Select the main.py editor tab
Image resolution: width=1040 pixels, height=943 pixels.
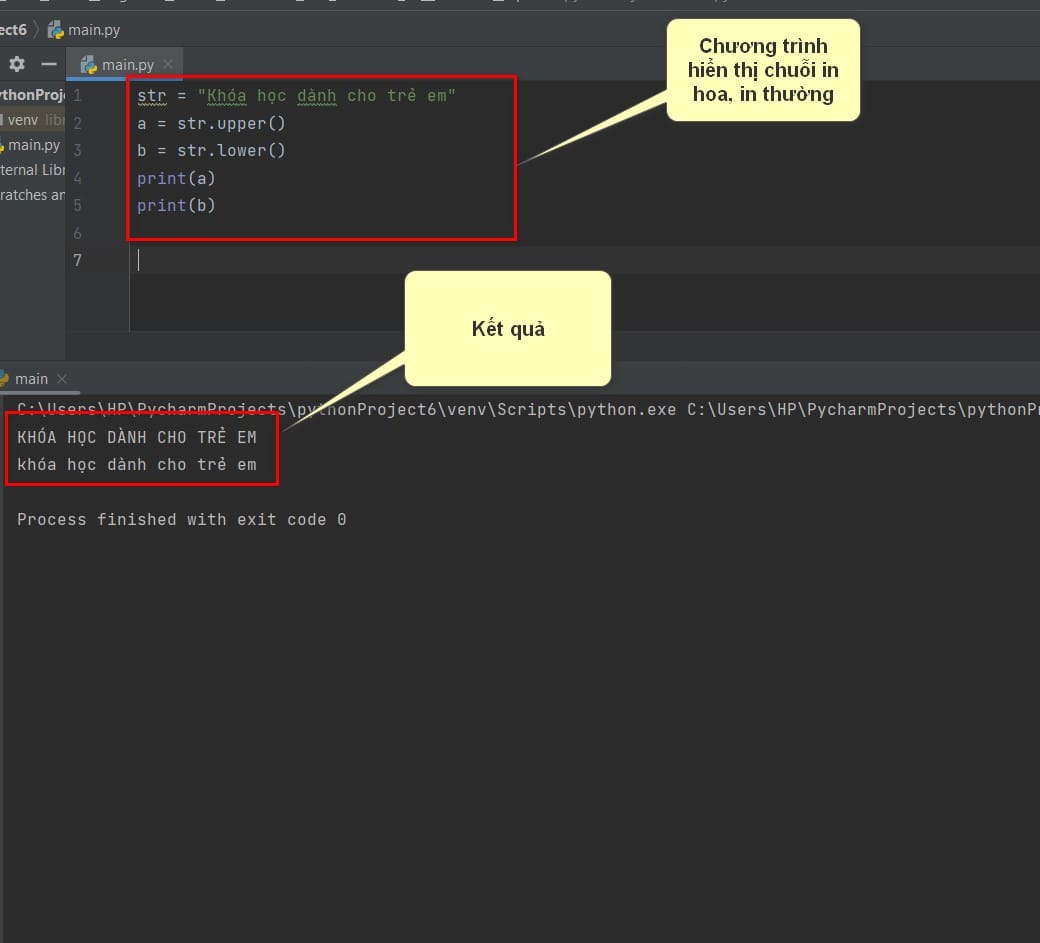tap(127, 65)
